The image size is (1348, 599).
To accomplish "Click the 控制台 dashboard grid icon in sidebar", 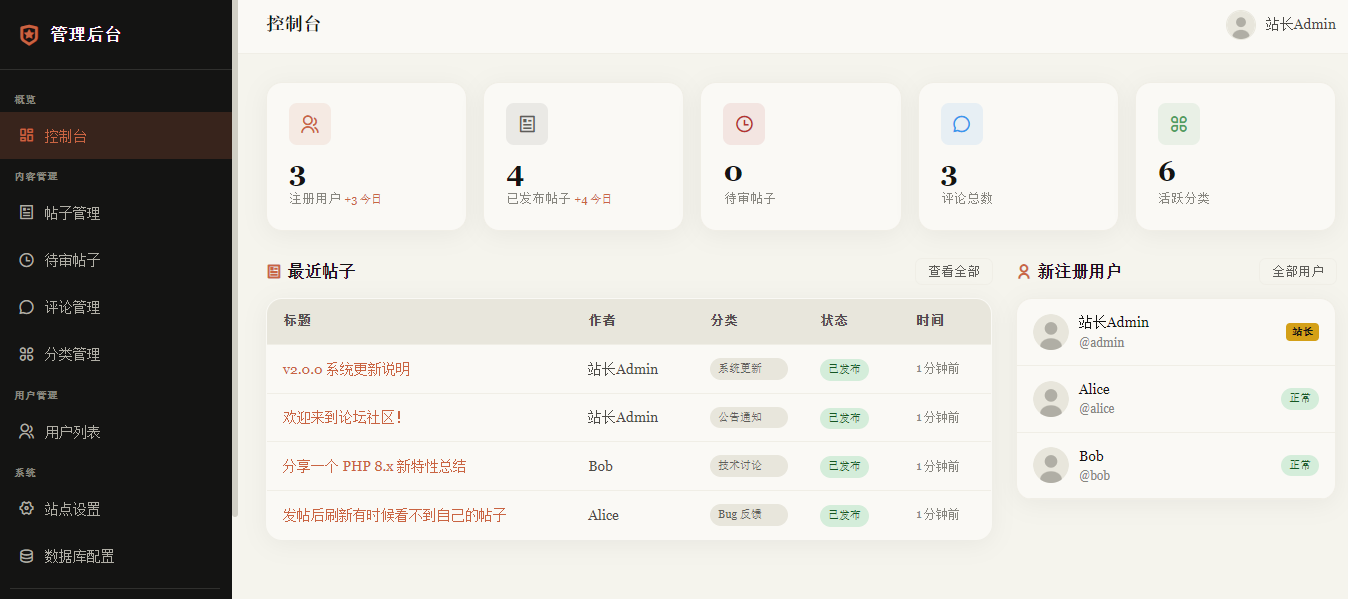I will pos(27,135).
